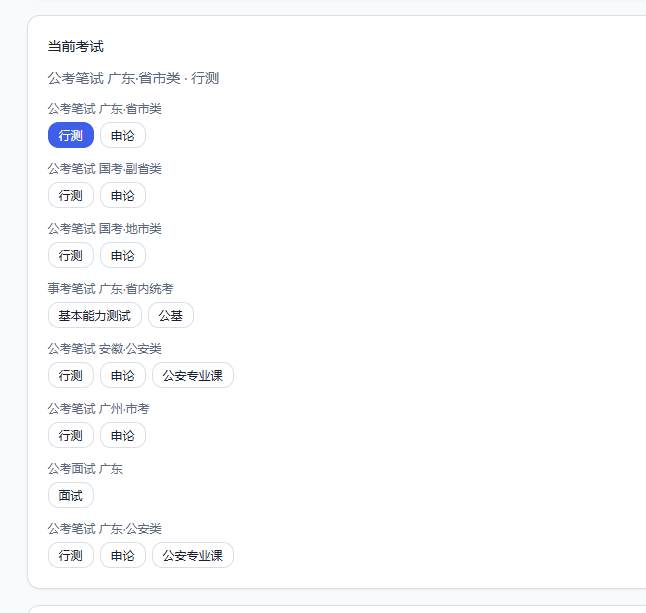Pick 行测 under 国考·地市类
Screen dimensions: 646x613
point(71,255)
